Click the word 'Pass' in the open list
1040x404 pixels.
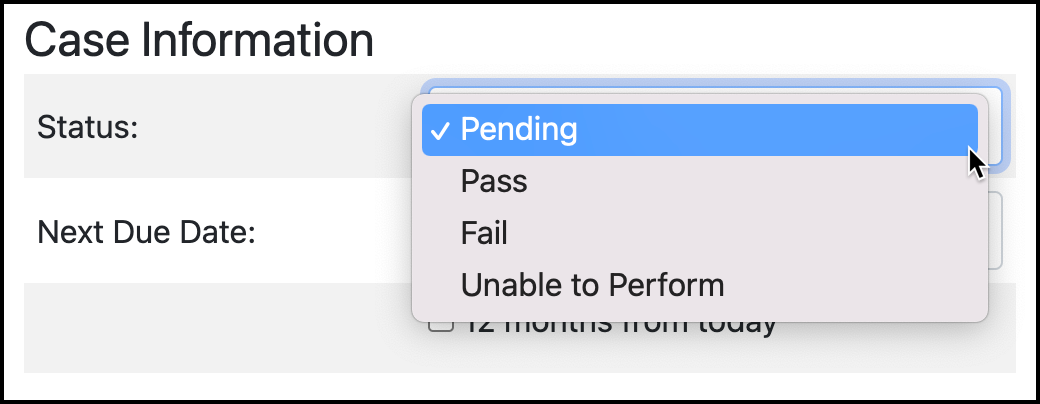click(x=494, y=181)
